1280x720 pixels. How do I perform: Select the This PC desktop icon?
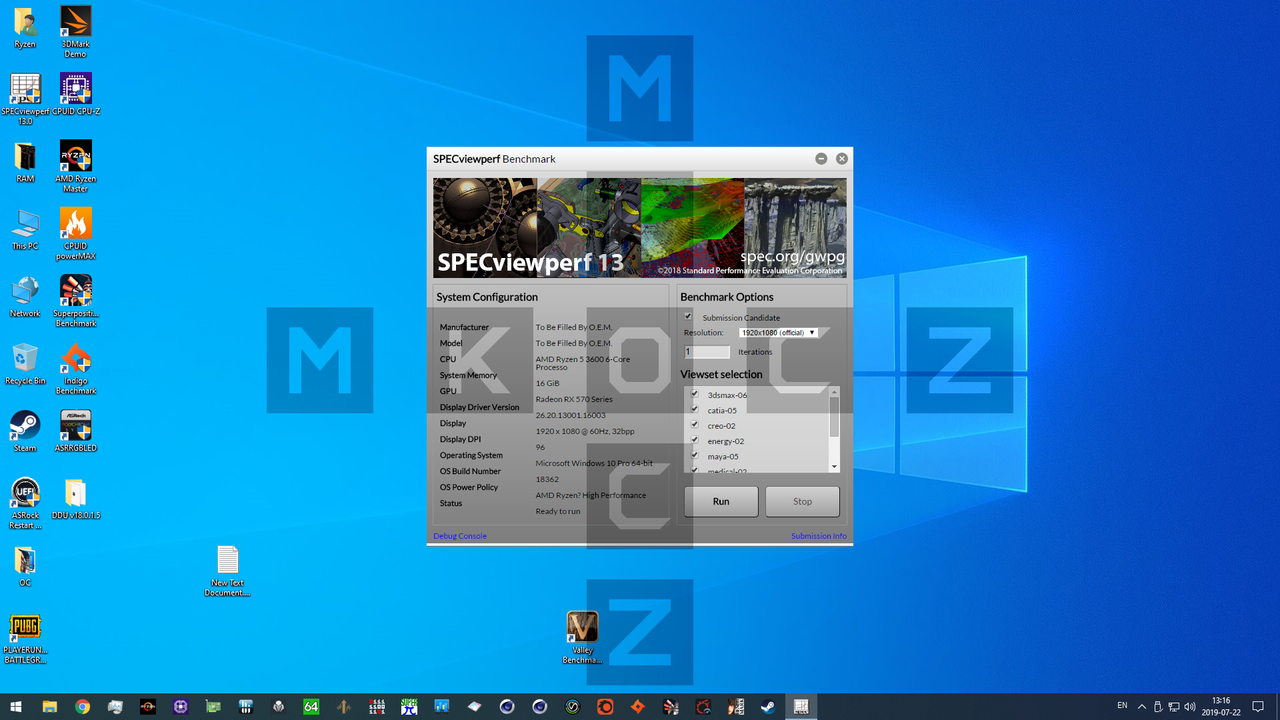coord(25,230)
